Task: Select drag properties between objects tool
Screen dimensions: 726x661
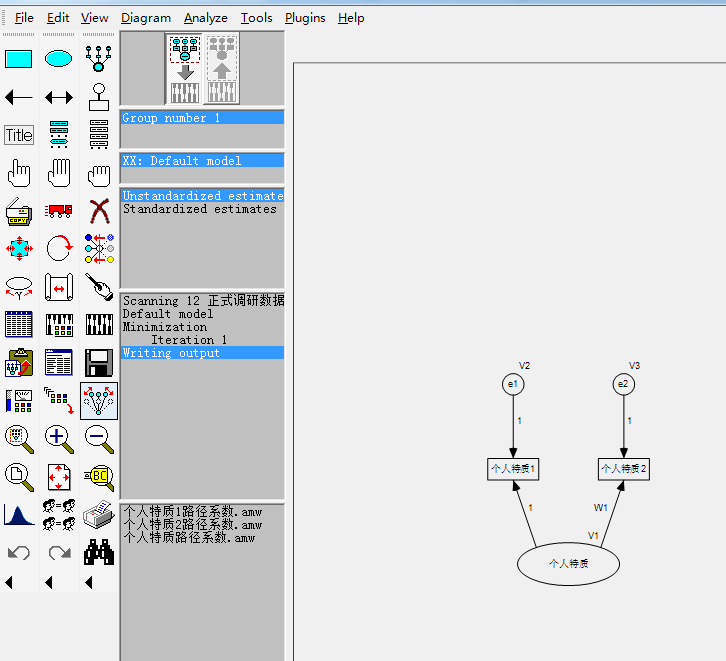Action: (x=59, y=400)
